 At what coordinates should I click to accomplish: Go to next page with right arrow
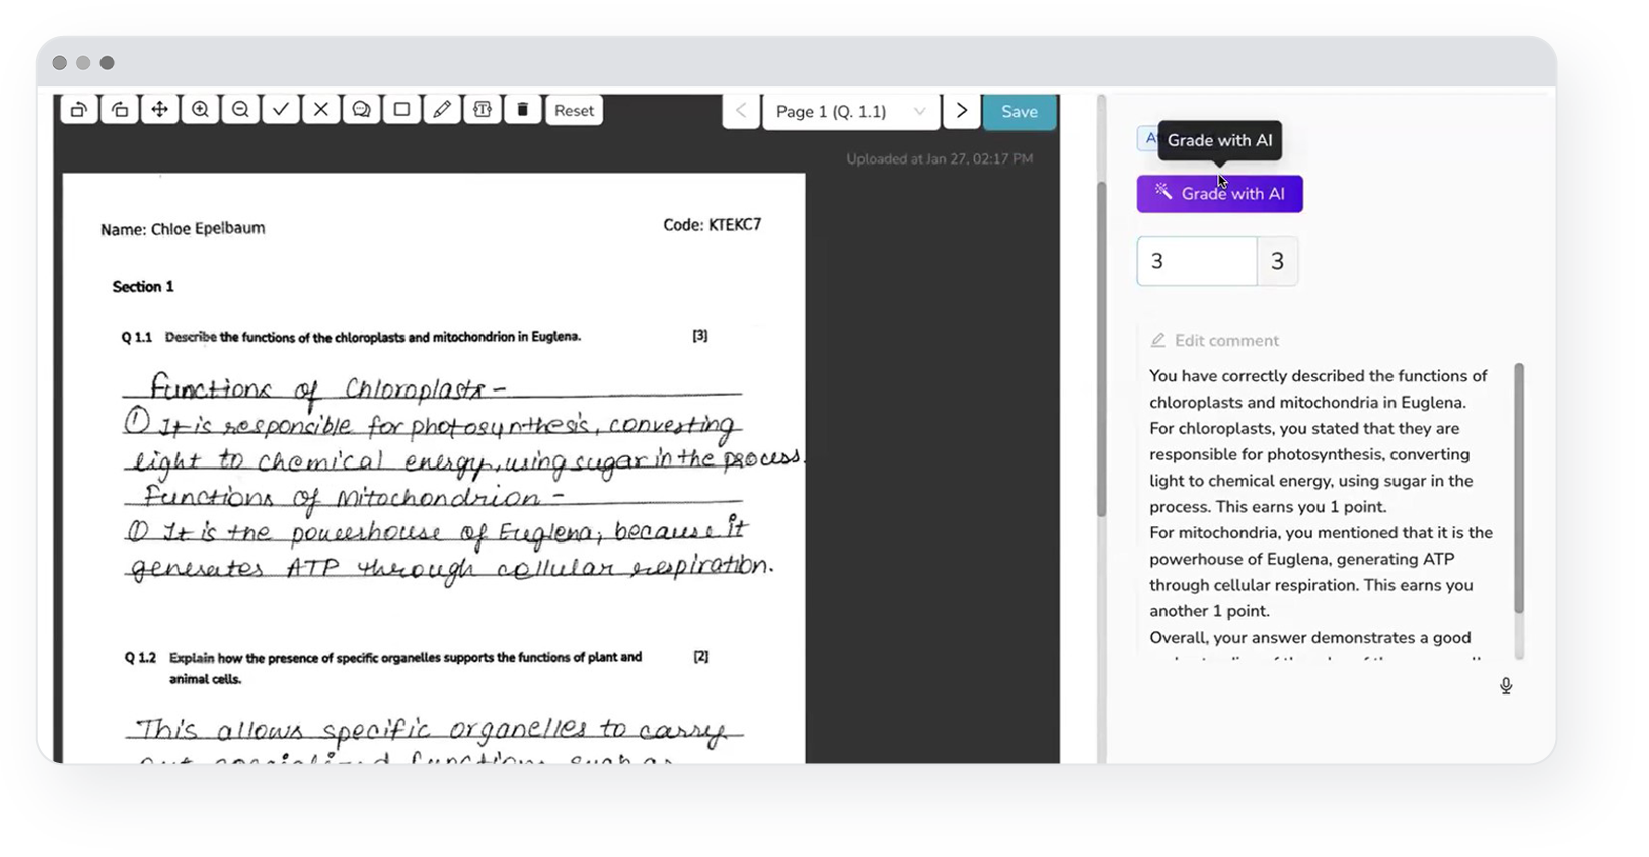pyautogui.click(x=961, y=111)
